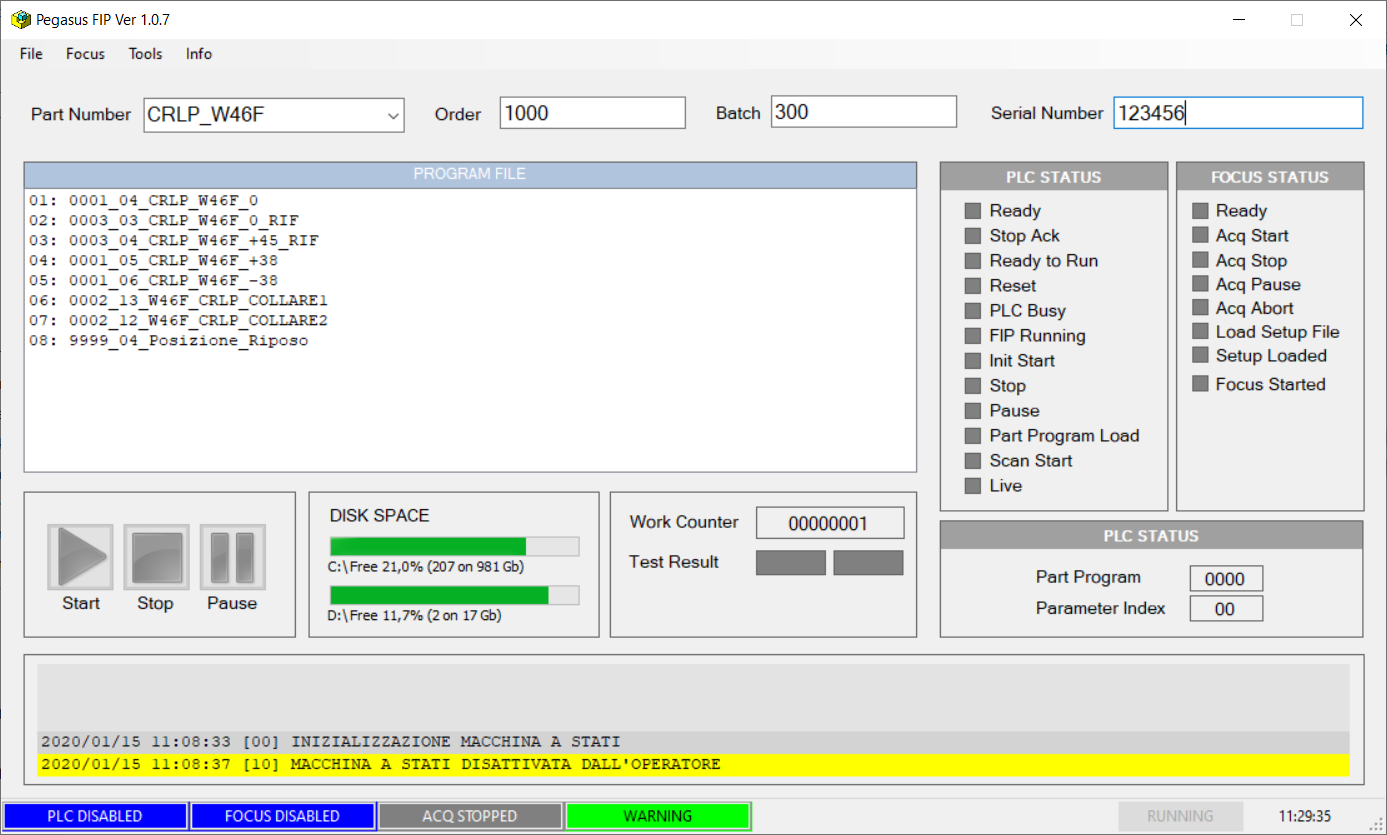Click the FIP Running status indicator

972,336
